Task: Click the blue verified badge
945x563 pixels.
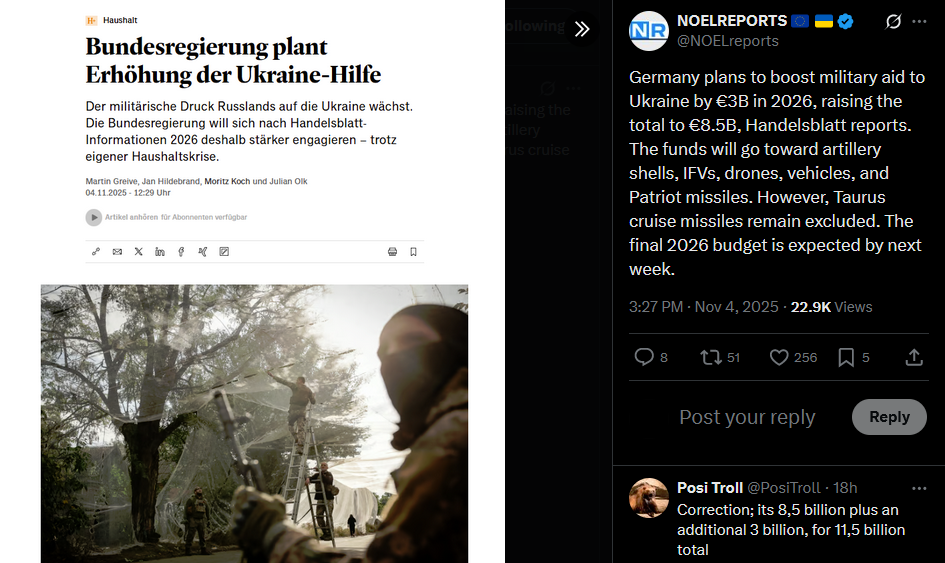Action: 846,21
